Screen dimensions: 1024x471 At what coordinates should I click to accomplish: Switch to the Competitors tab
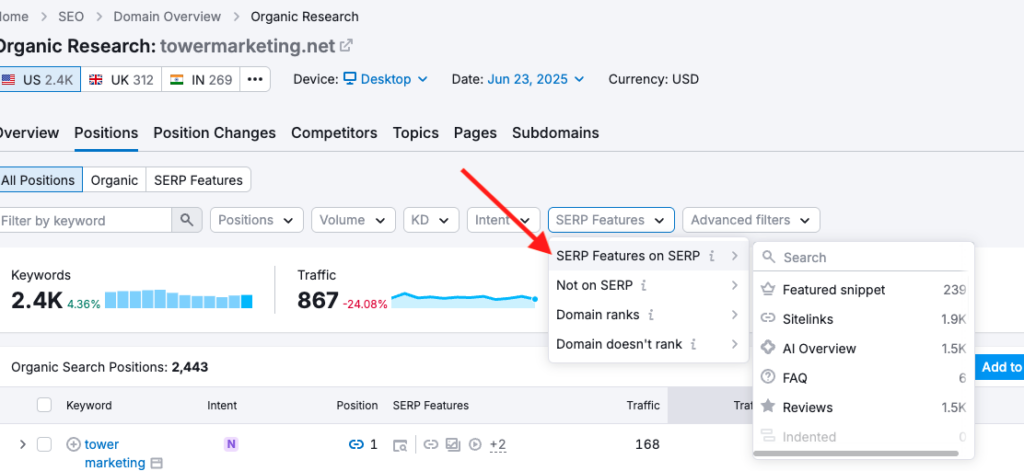(334, 133)
